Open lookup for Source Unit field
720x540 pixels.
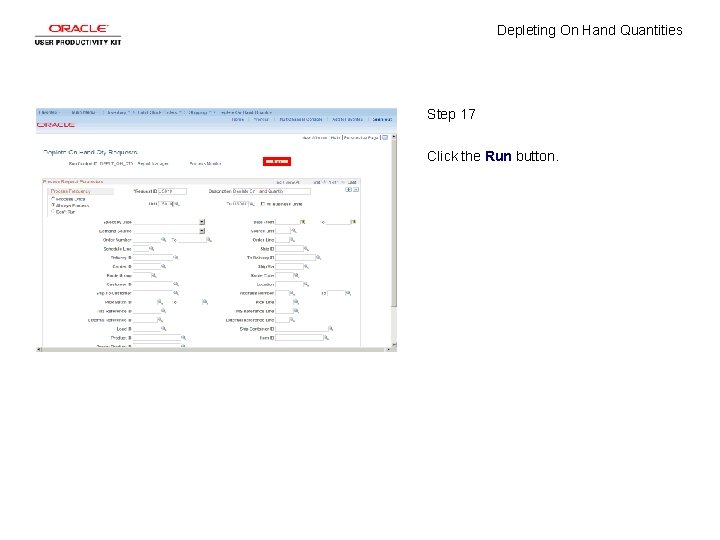294,231
